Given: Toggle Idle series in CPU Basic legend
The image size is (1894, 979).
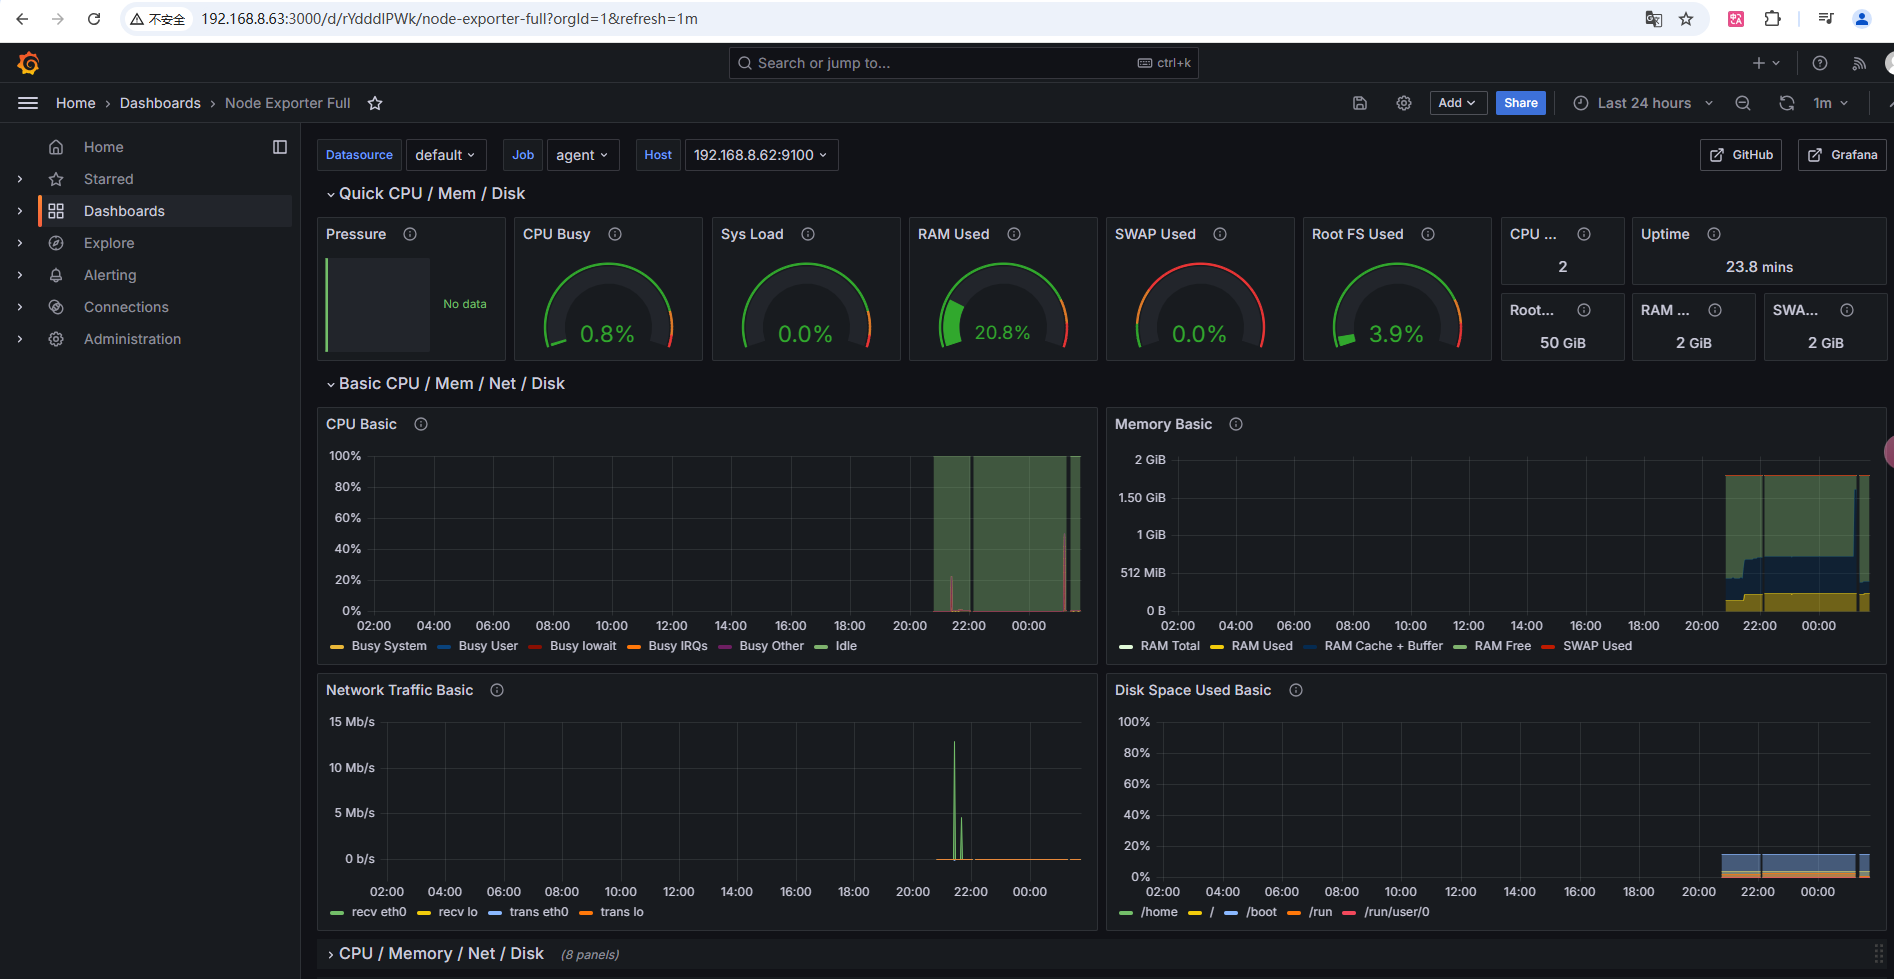Looking at the screenshot, I should [x=846, y=646].
